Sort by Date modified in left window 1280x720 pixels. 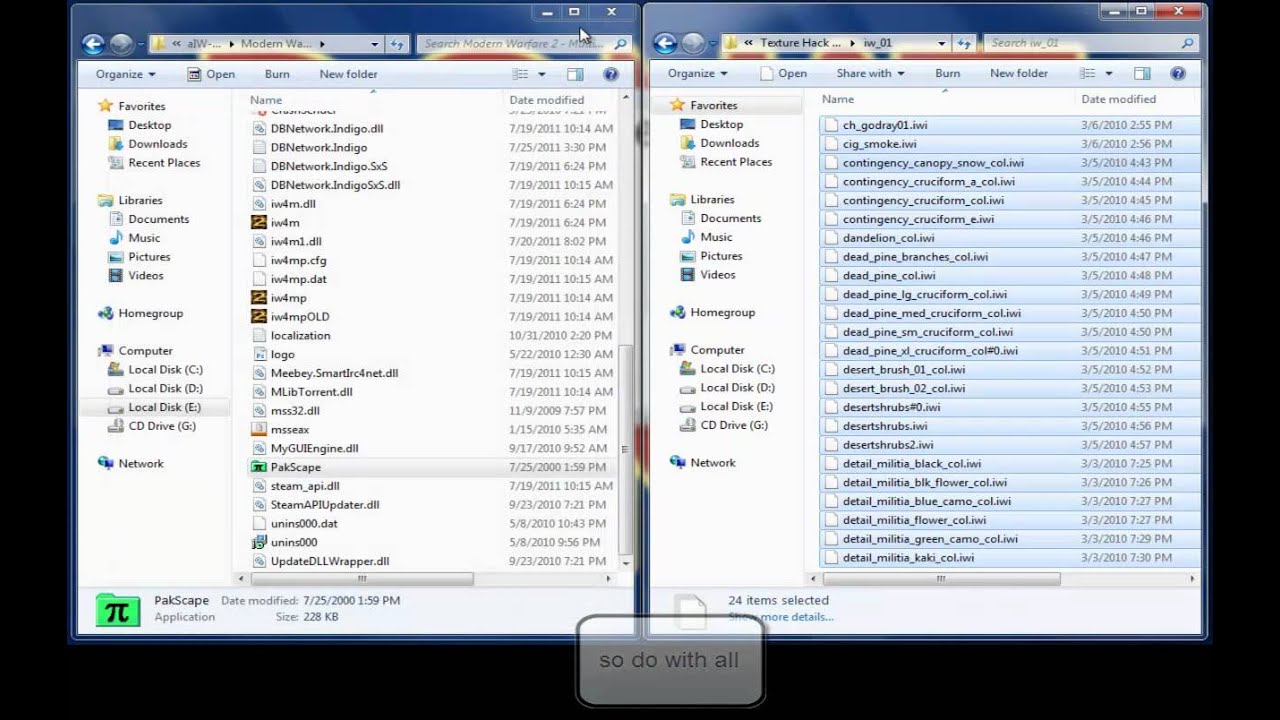pos(546,100)
